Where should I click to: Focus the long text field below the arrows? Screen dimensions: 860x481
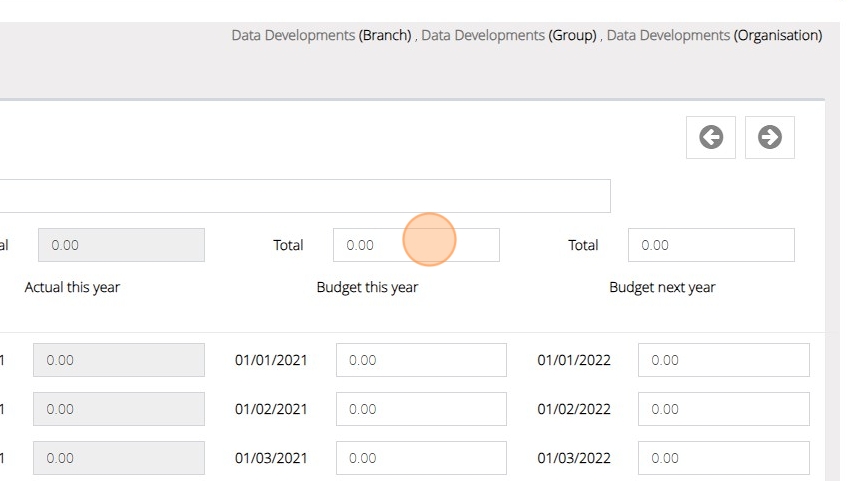point(300,196)
